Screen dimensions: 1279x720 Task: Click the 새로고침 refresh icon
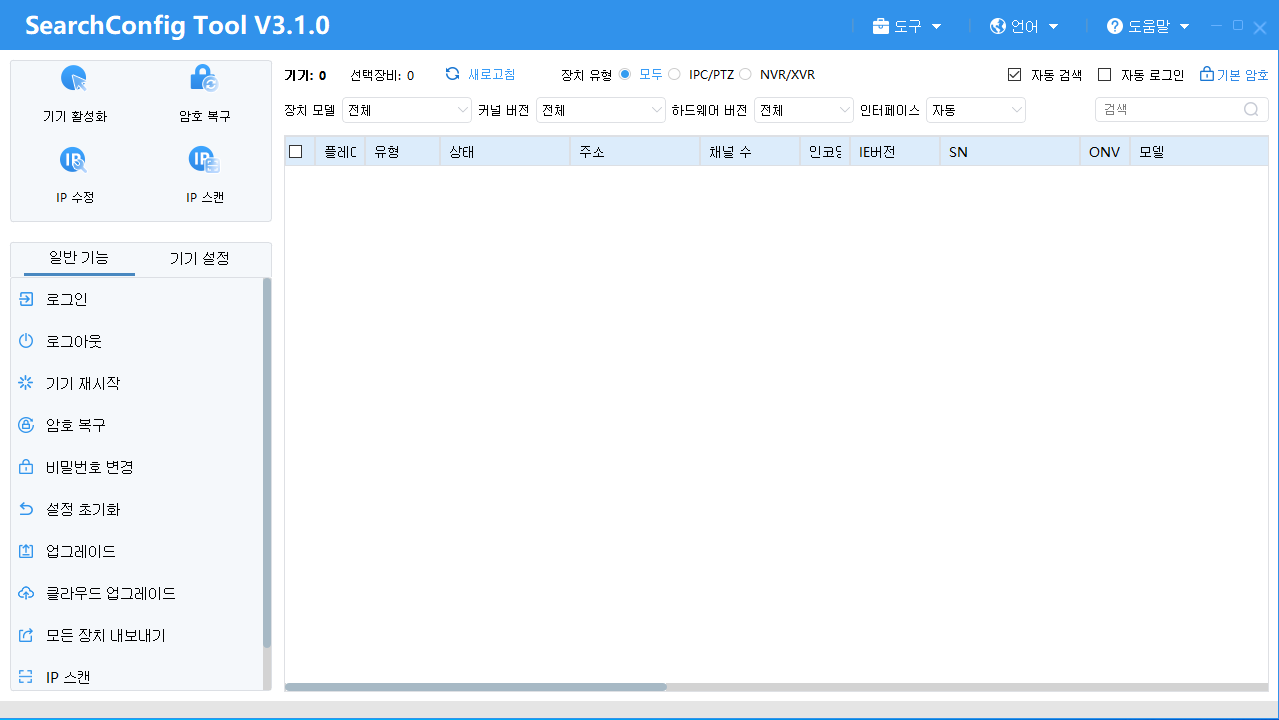453,74
